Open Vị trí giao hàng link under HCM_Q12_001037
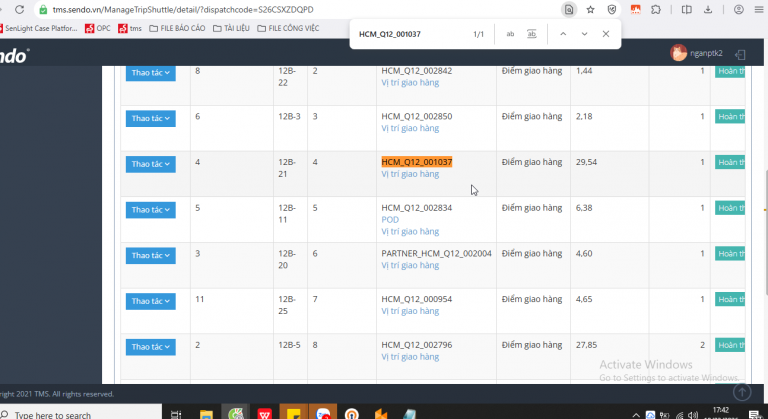 (410, 174)
